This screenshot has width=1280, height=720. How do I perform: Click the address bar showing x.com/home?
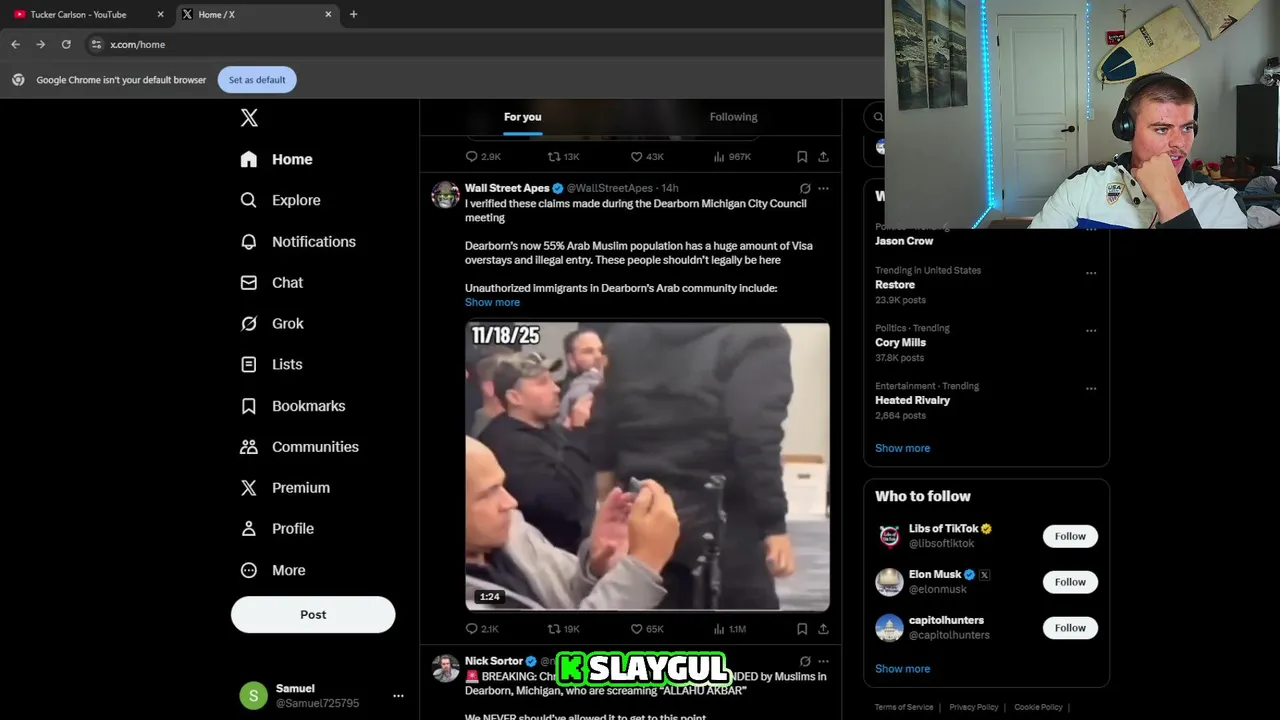pos(480,44)
